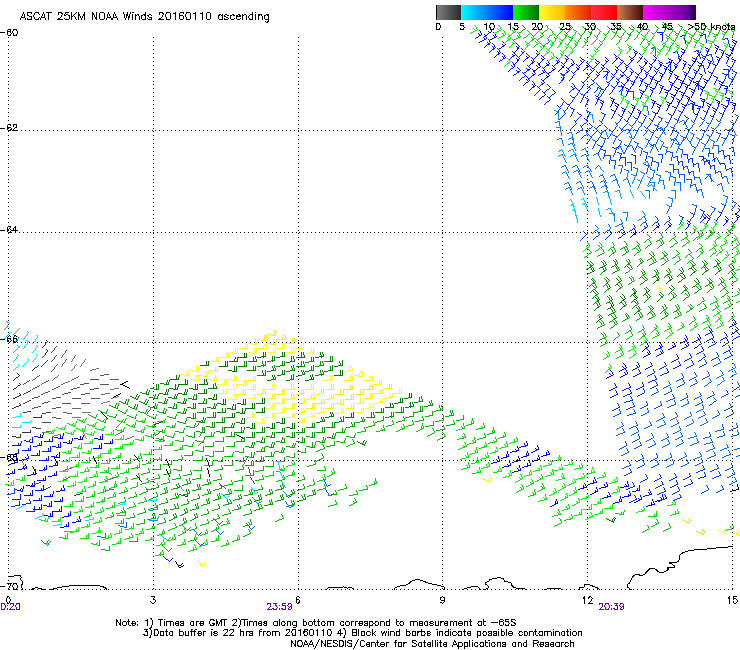The height and width of the screenshot is (650, 740).
Task: Click the purple time stamp '23:59'
Action: tap(279, 607)
